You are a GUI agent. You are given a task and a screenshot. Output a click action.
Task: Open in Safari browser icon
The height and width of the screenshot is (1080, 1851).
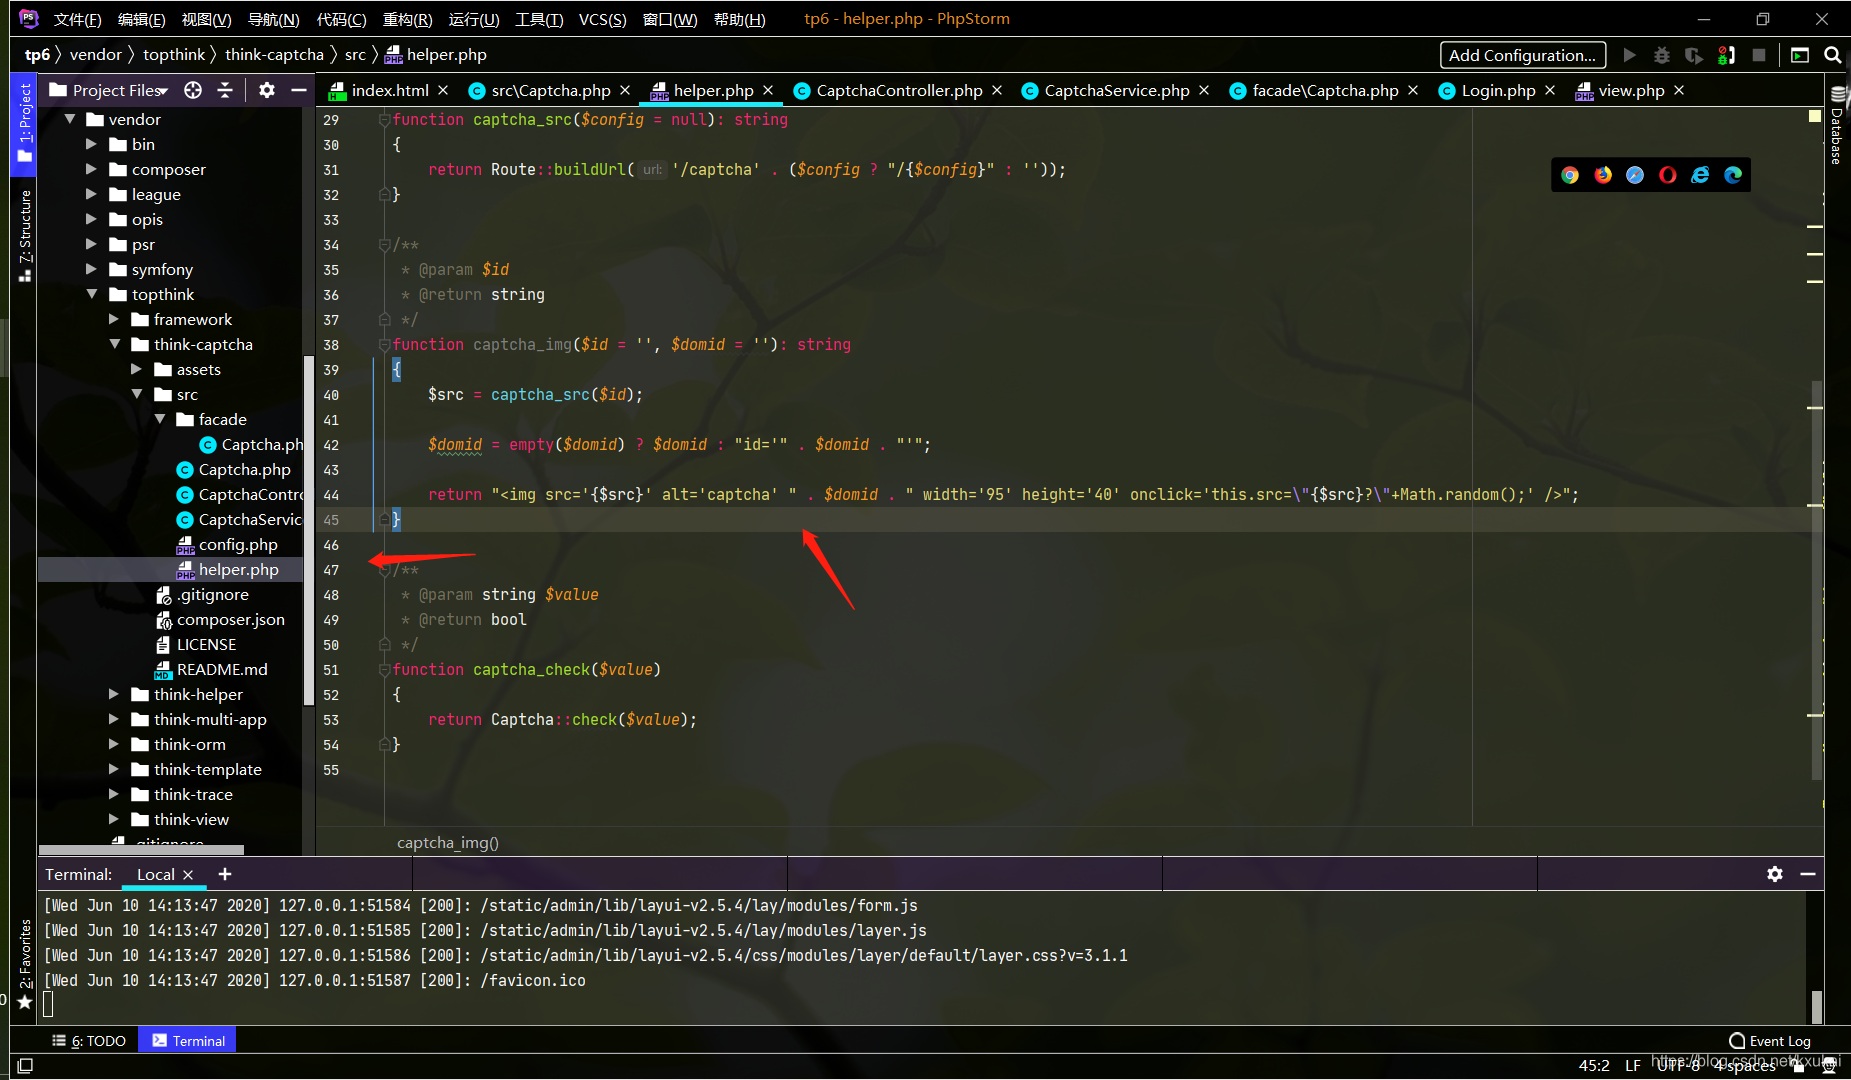point(1635,175)
